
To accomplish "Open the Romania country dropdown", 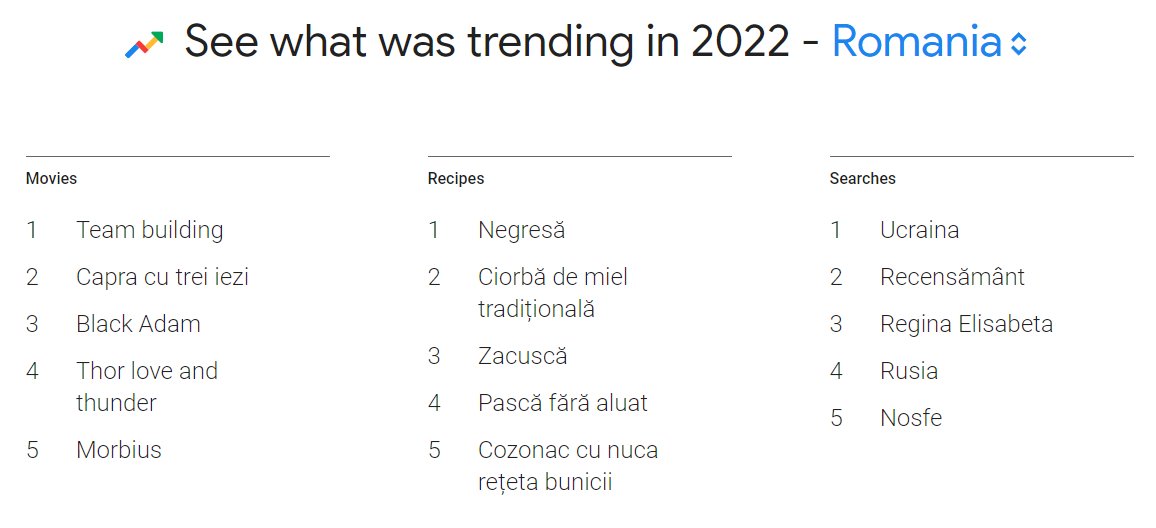I will coord(929,41).
